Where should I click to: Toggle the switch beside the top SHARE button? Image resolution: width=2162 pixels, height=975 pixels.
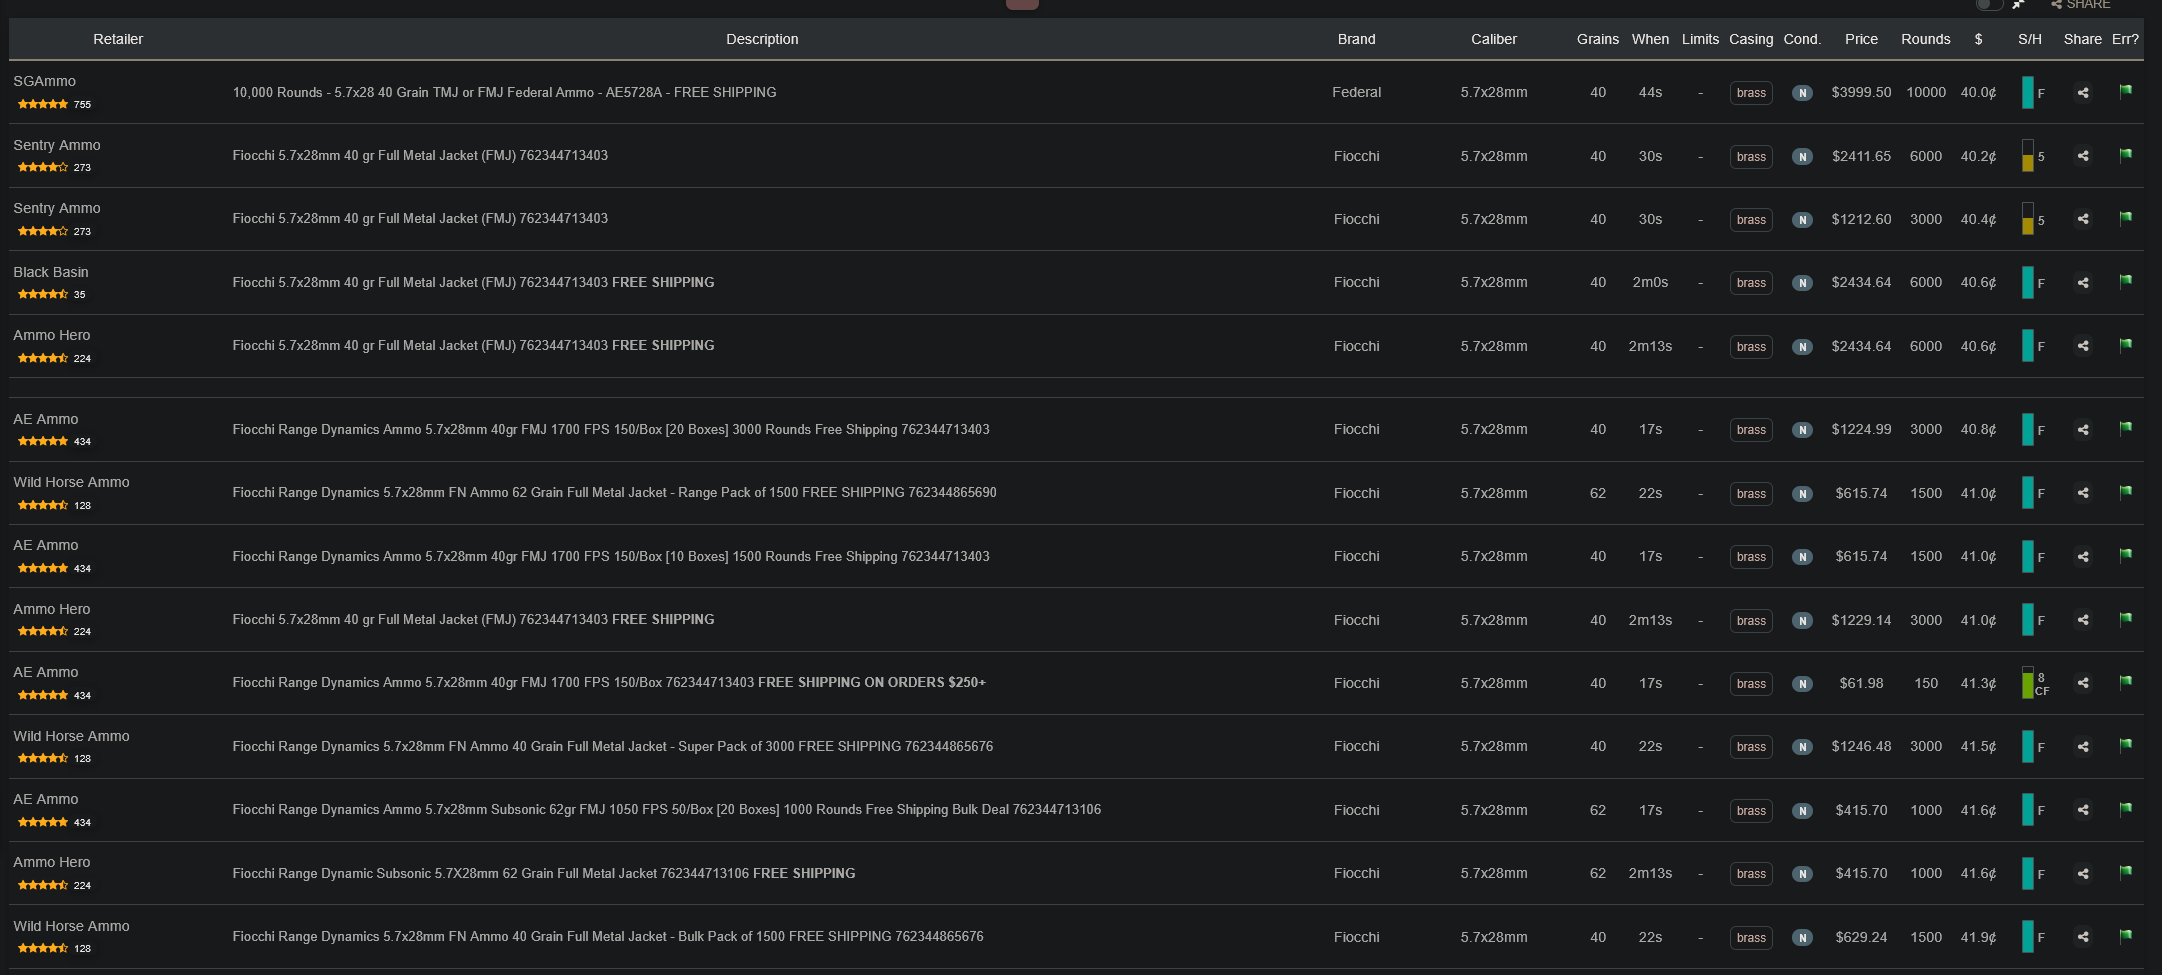click(x=1989, y=4)
